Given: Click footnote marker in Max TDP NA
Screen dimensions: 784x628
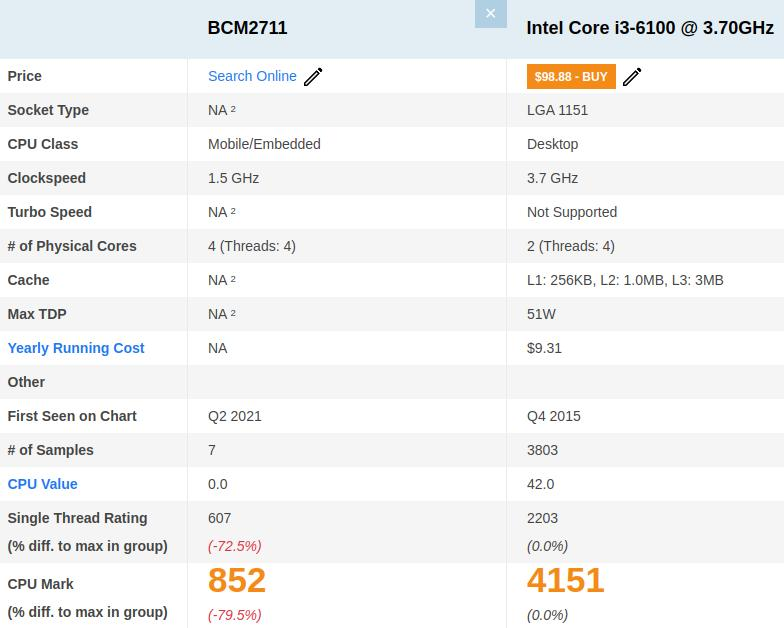Looking at the screenshot, I should click(233, 313).
